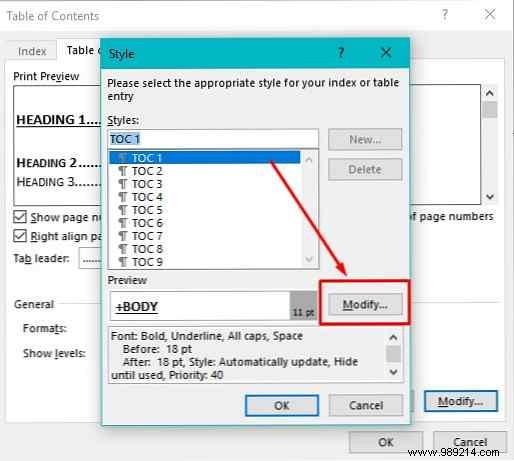Select TOC 4 in styles list
The image size is (514, 461).
click(x=204, y=197)
